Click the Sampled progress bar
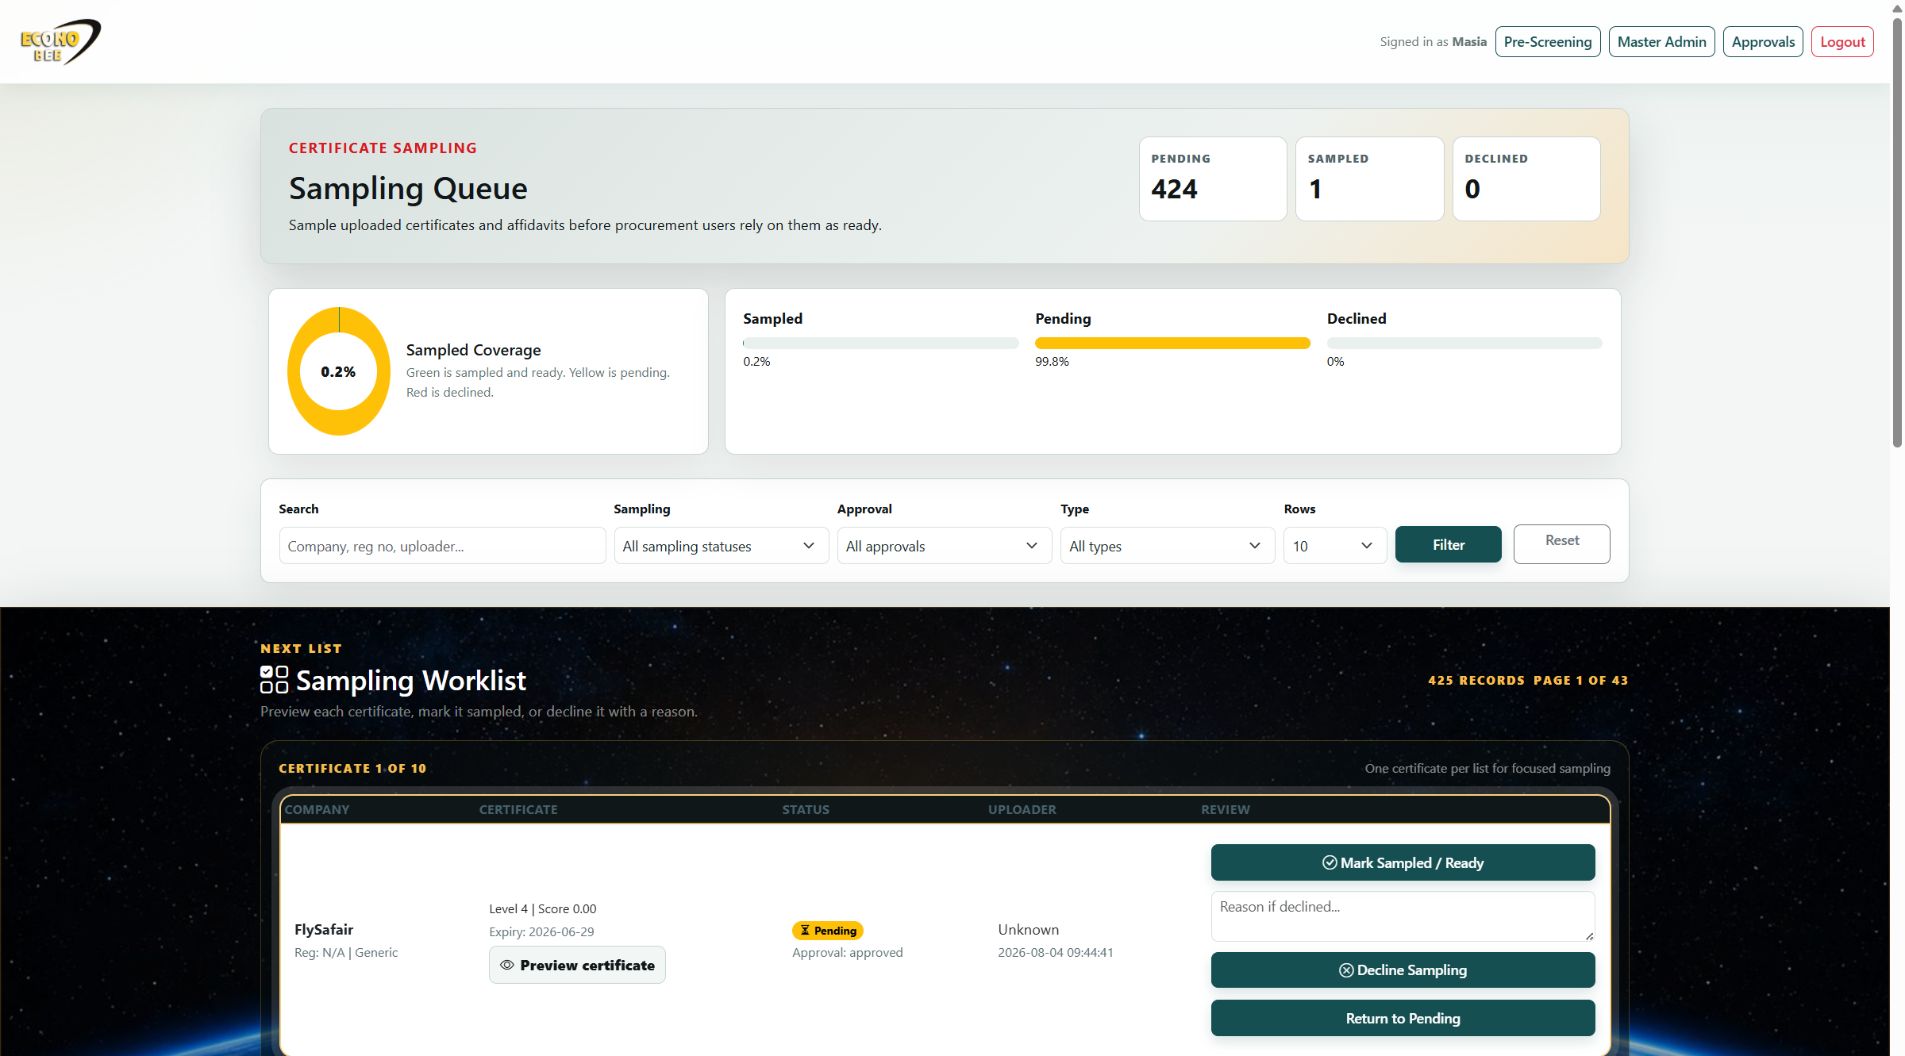This screenshot has height=1056, width=1905. 880,343
